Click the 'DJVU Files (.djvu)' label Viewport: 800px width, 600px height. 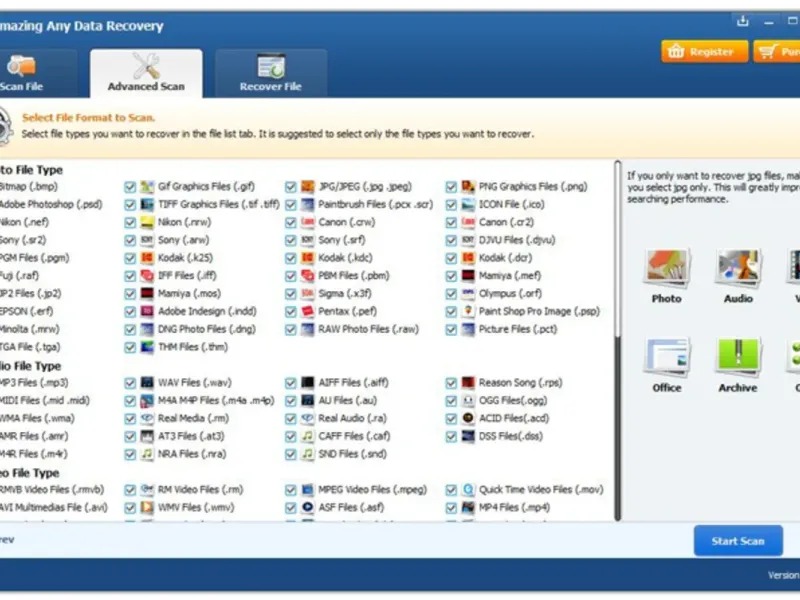[517, 240]
